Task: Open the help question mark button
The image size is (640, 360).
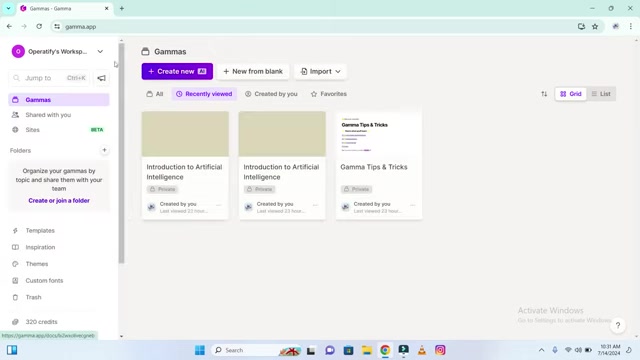Action: point(618,325)
